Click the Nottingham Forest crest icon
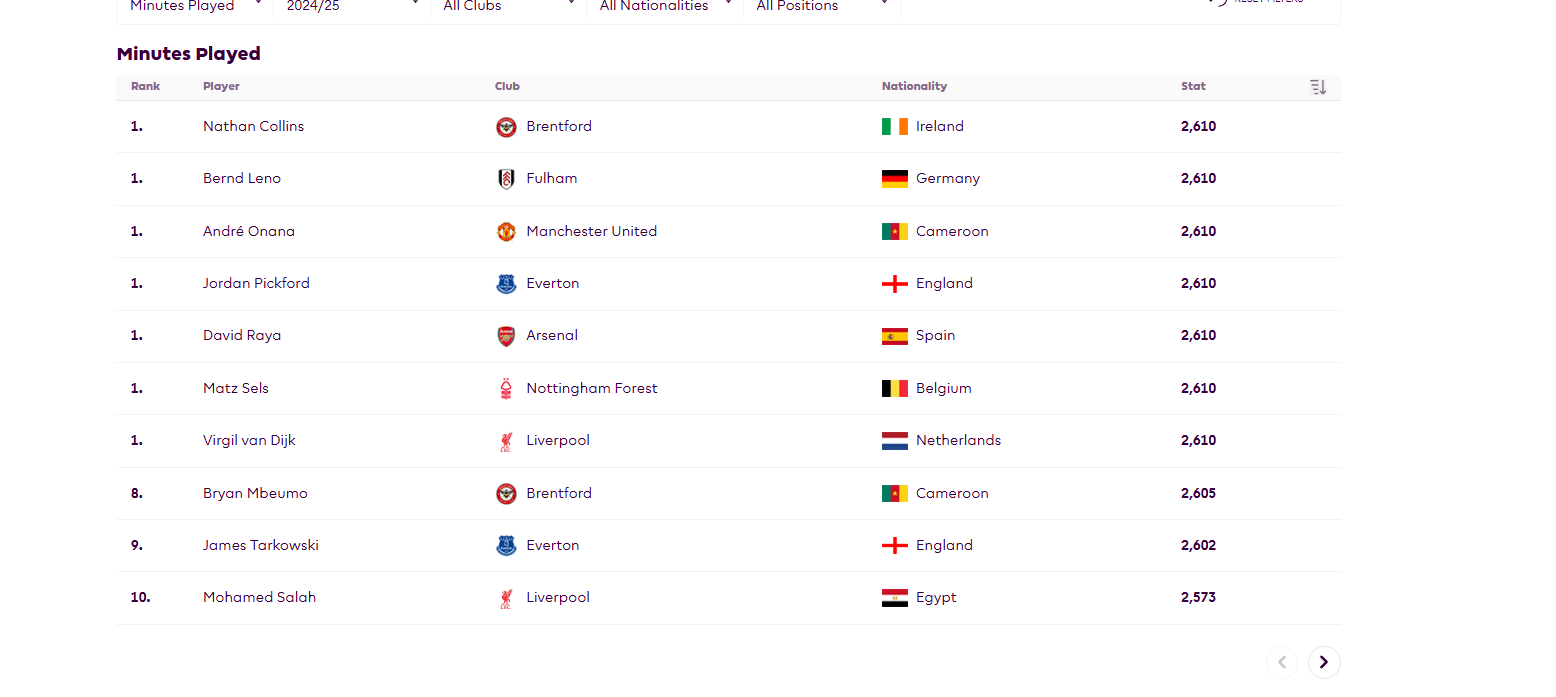Viewport: 1556px width, 697px height. point(506,389)
